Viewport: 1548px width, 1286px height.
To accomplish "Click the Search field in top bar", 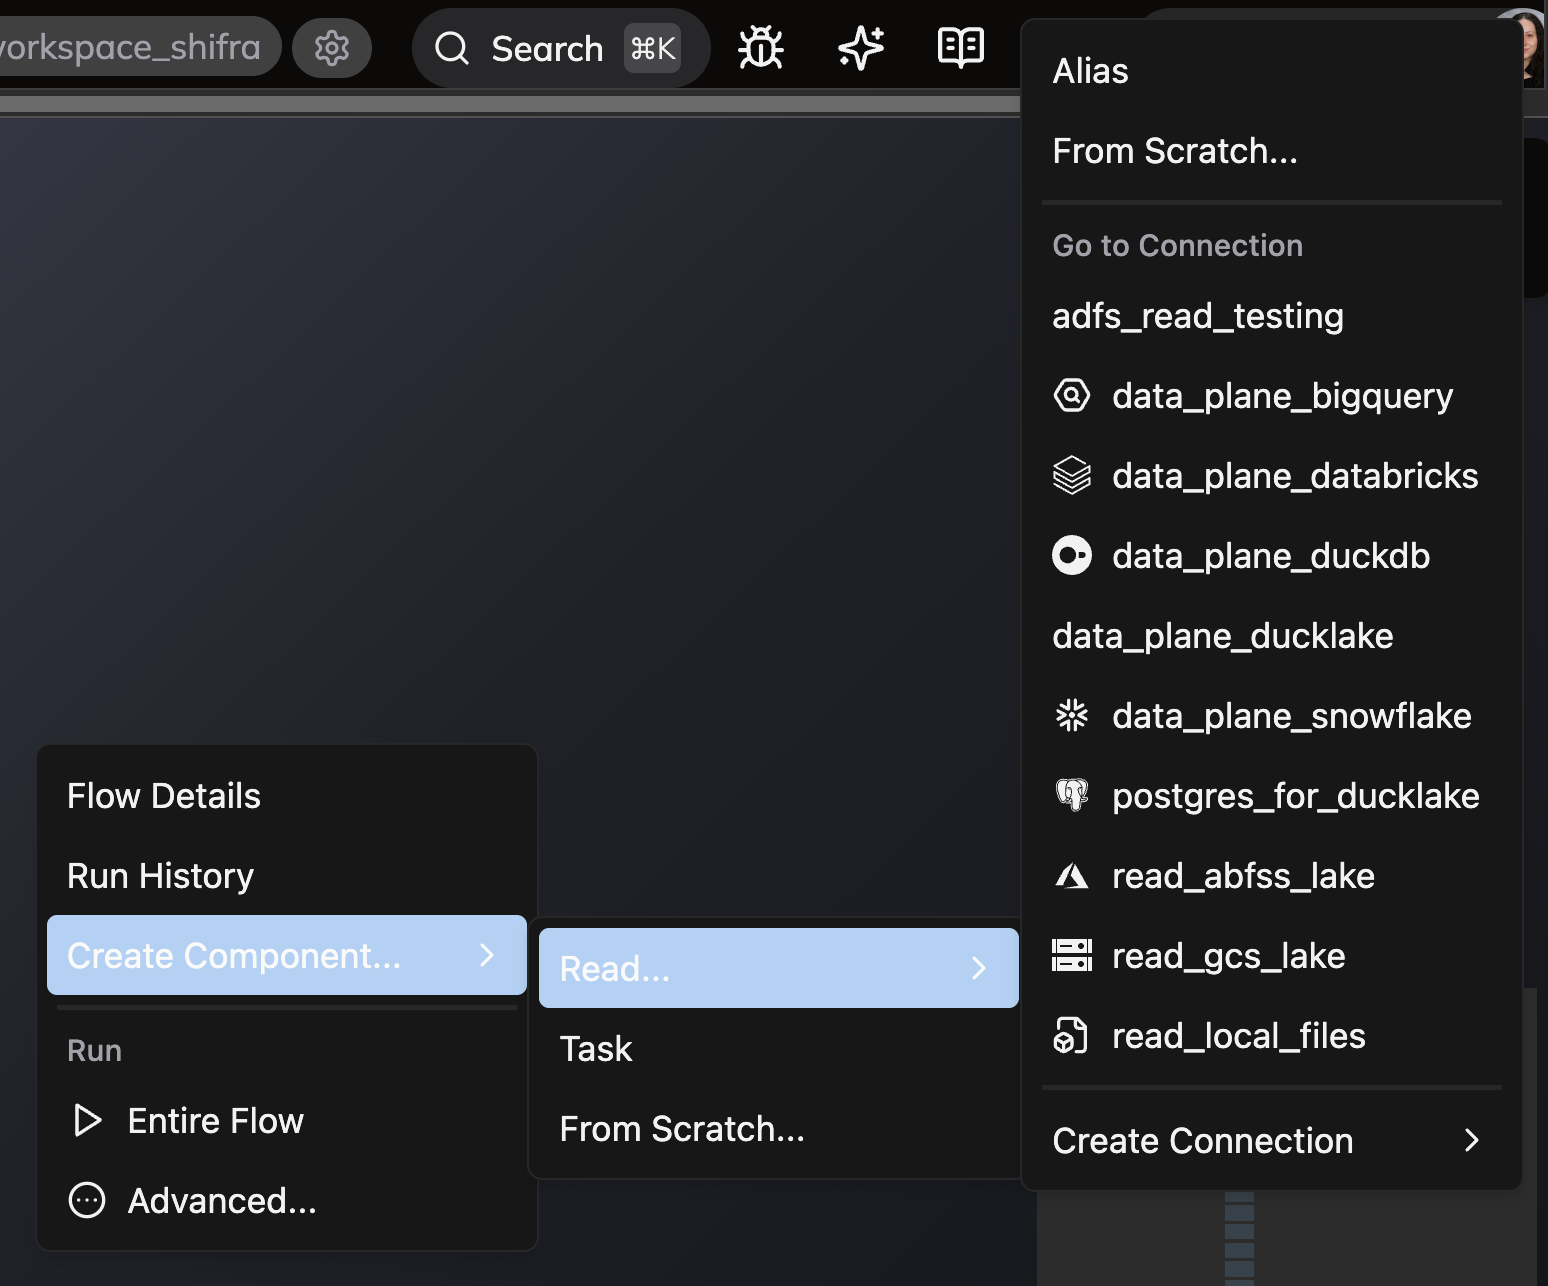I will (561, 47).
